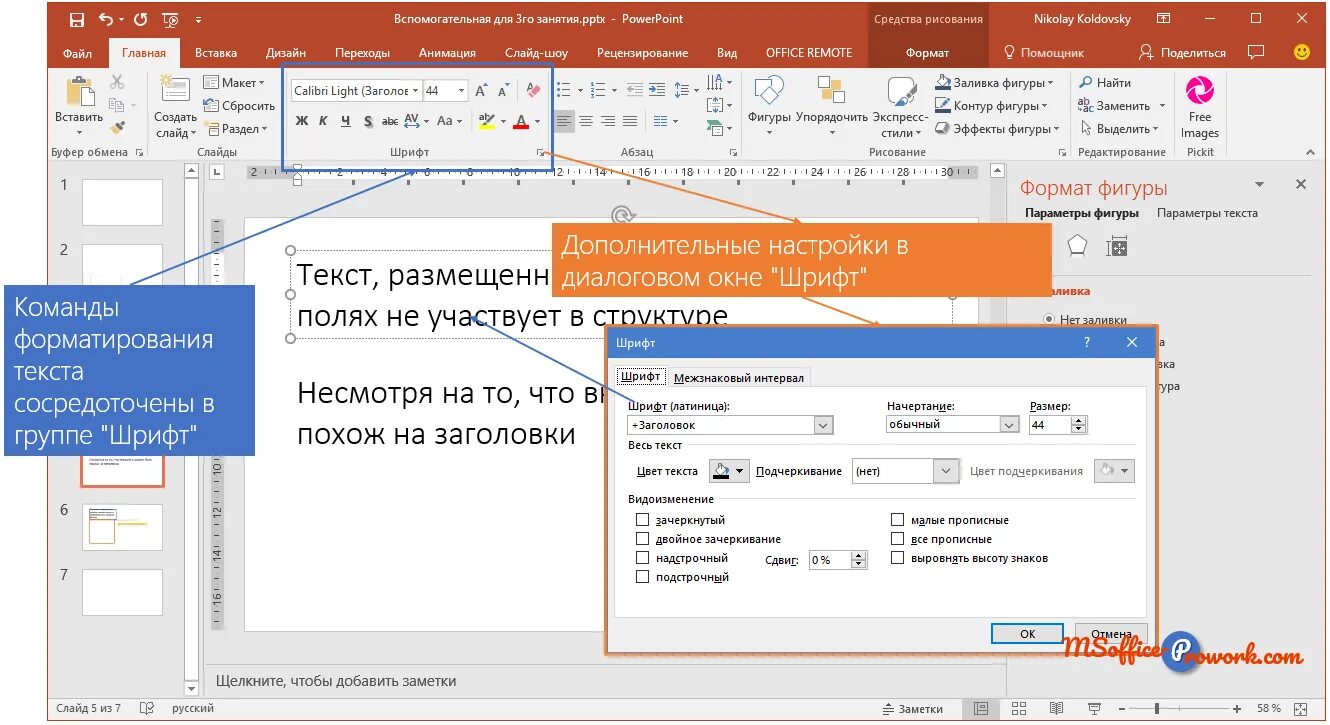The height and width of the screenshot is (725, 1330).
Task: Expand the Эффекты фигуры dropdown
Action: (998, 128)
